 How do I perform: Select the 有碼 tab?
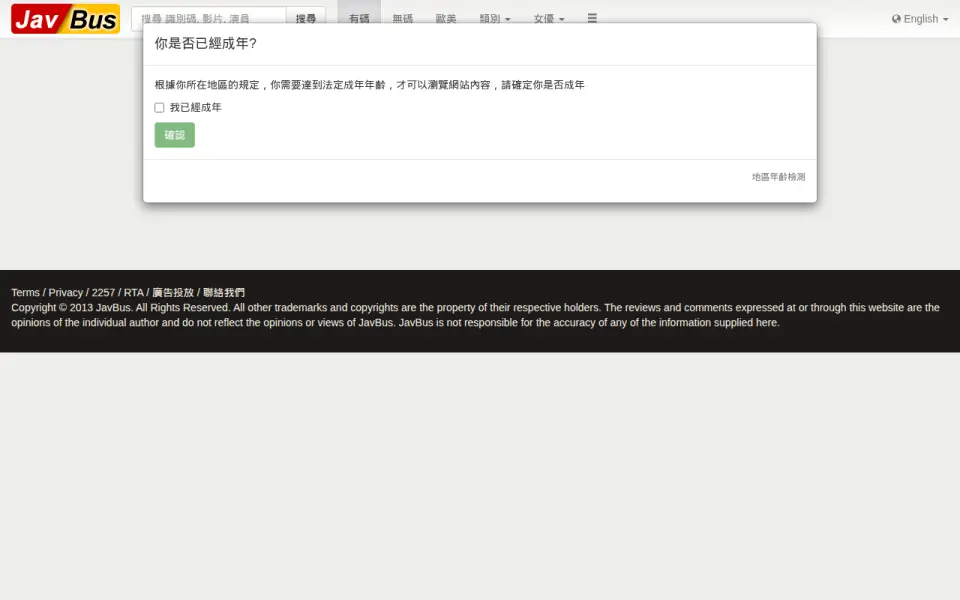[359, 19]
